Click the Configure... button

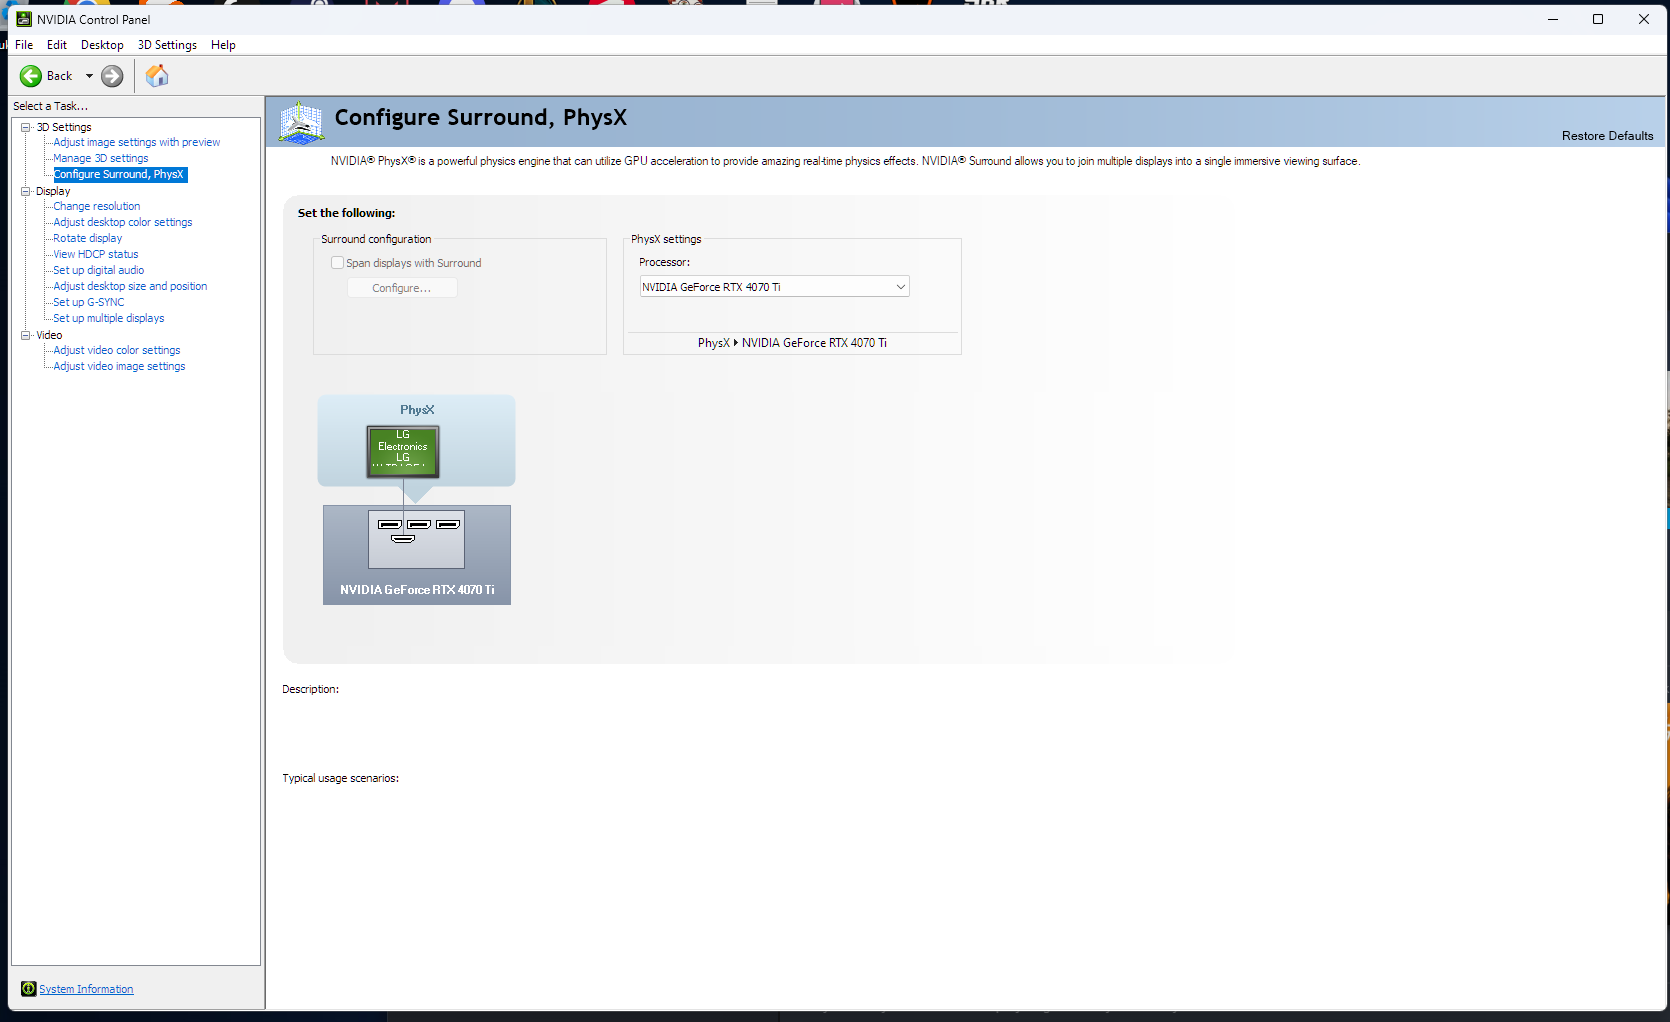pyautogui.click(x=402, y=288)
